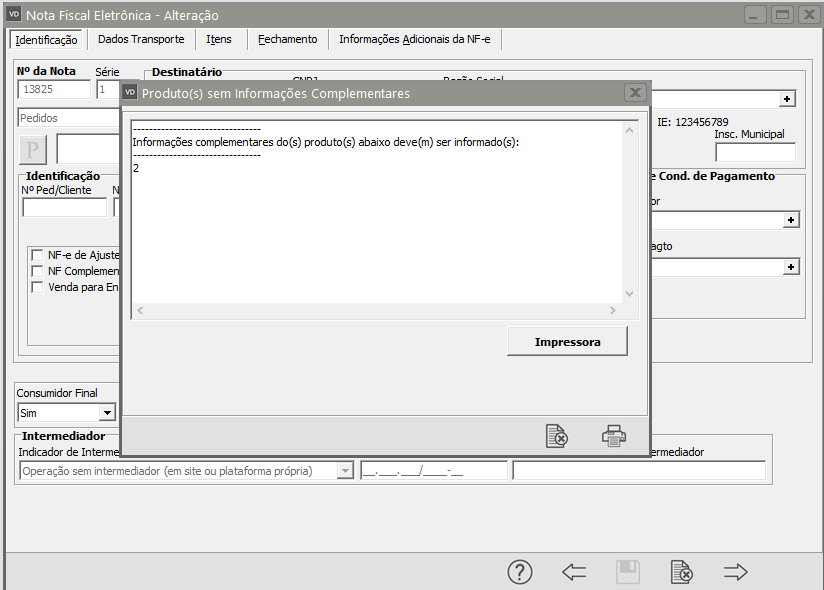Viewport: 824px width, 590px height.
Task: Open help with the question mark icon
Action: click(x=520, y=572)
